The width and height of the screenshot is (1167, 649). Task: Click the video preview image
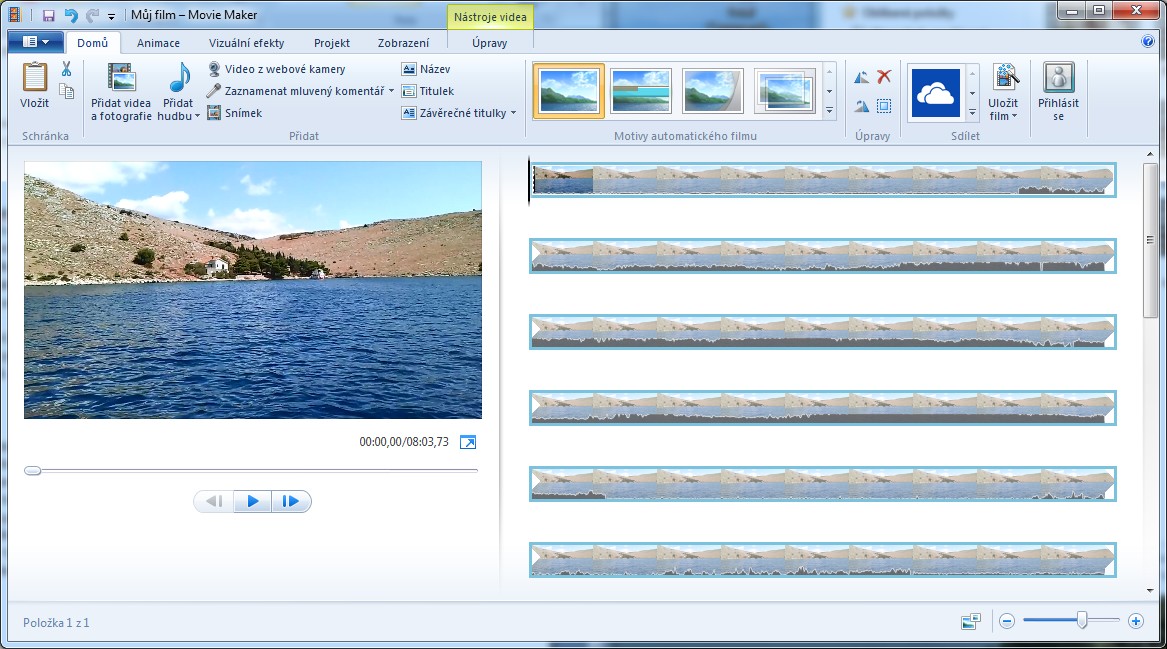pyautogui.click(x=253, y=290)
